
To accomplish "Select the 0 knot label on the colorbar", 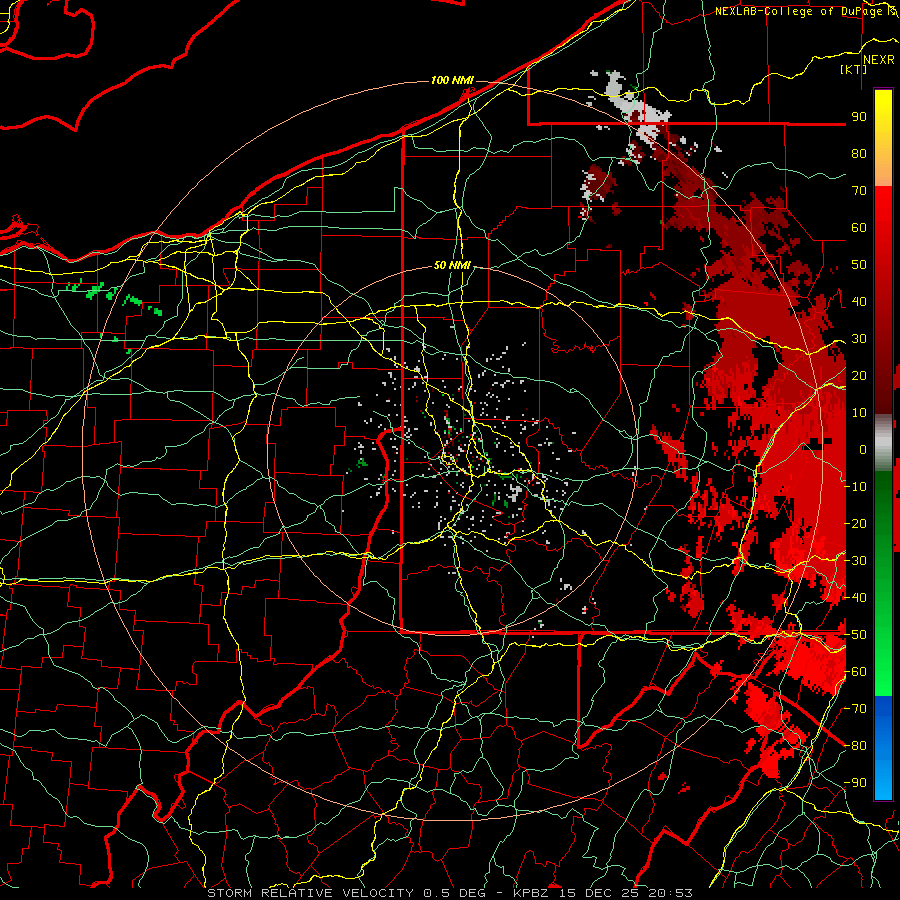I will (863, 449).
